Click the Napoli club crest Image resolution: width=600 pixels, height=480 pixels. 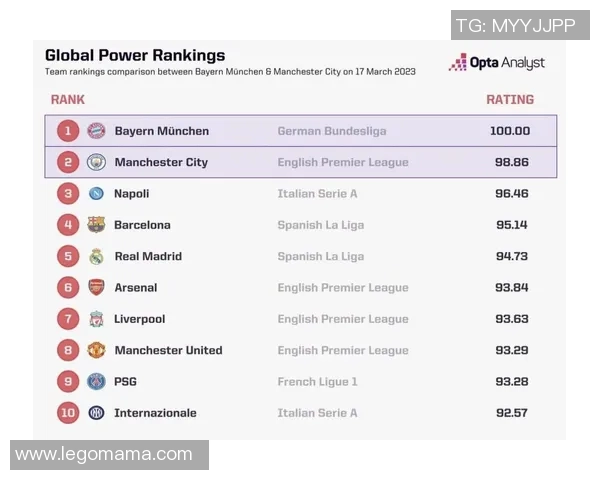[96, 194]
